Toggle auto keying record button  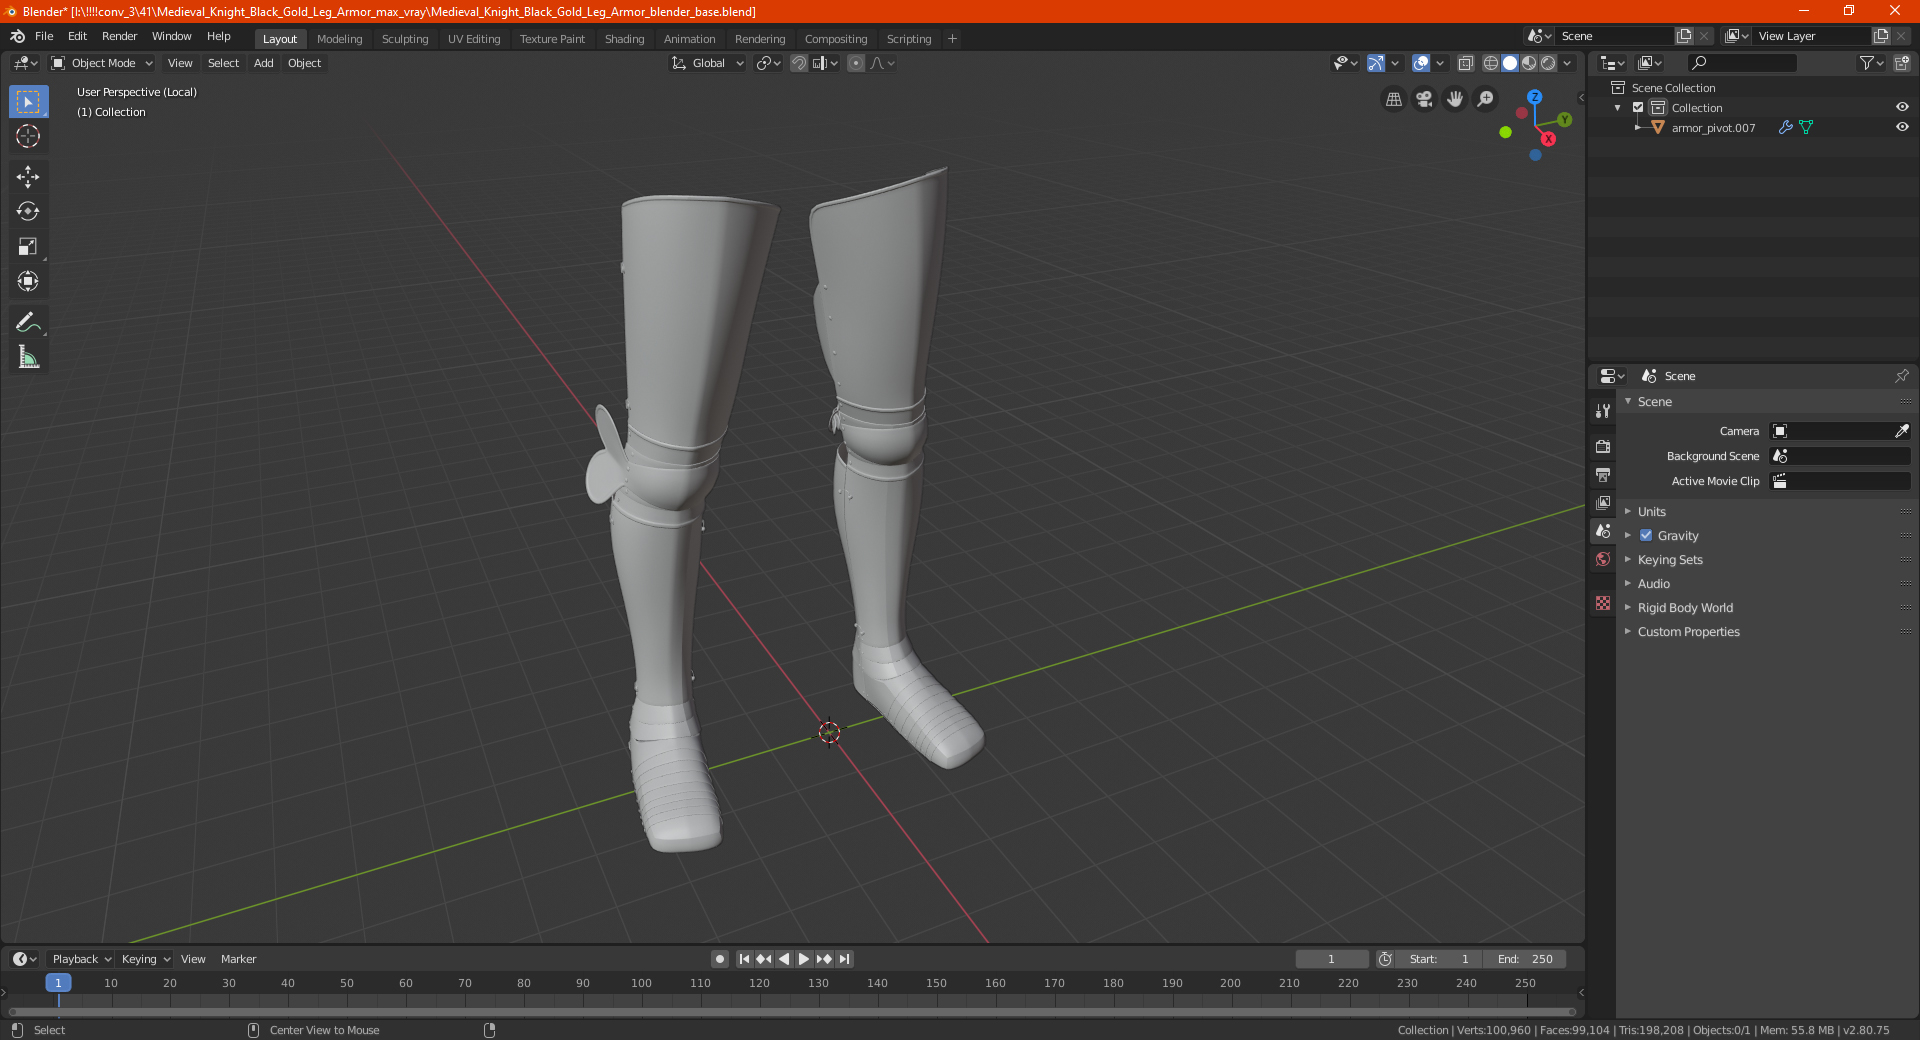pyautogui.click(x=720, y=959)
